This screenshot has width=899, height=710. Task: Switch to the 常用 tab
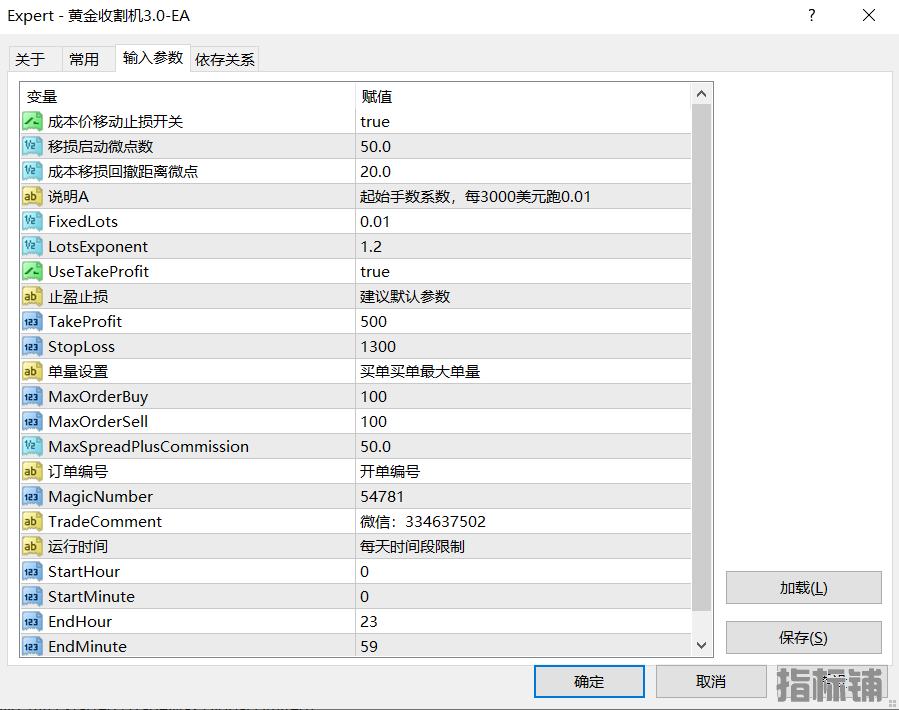point(88,59)
